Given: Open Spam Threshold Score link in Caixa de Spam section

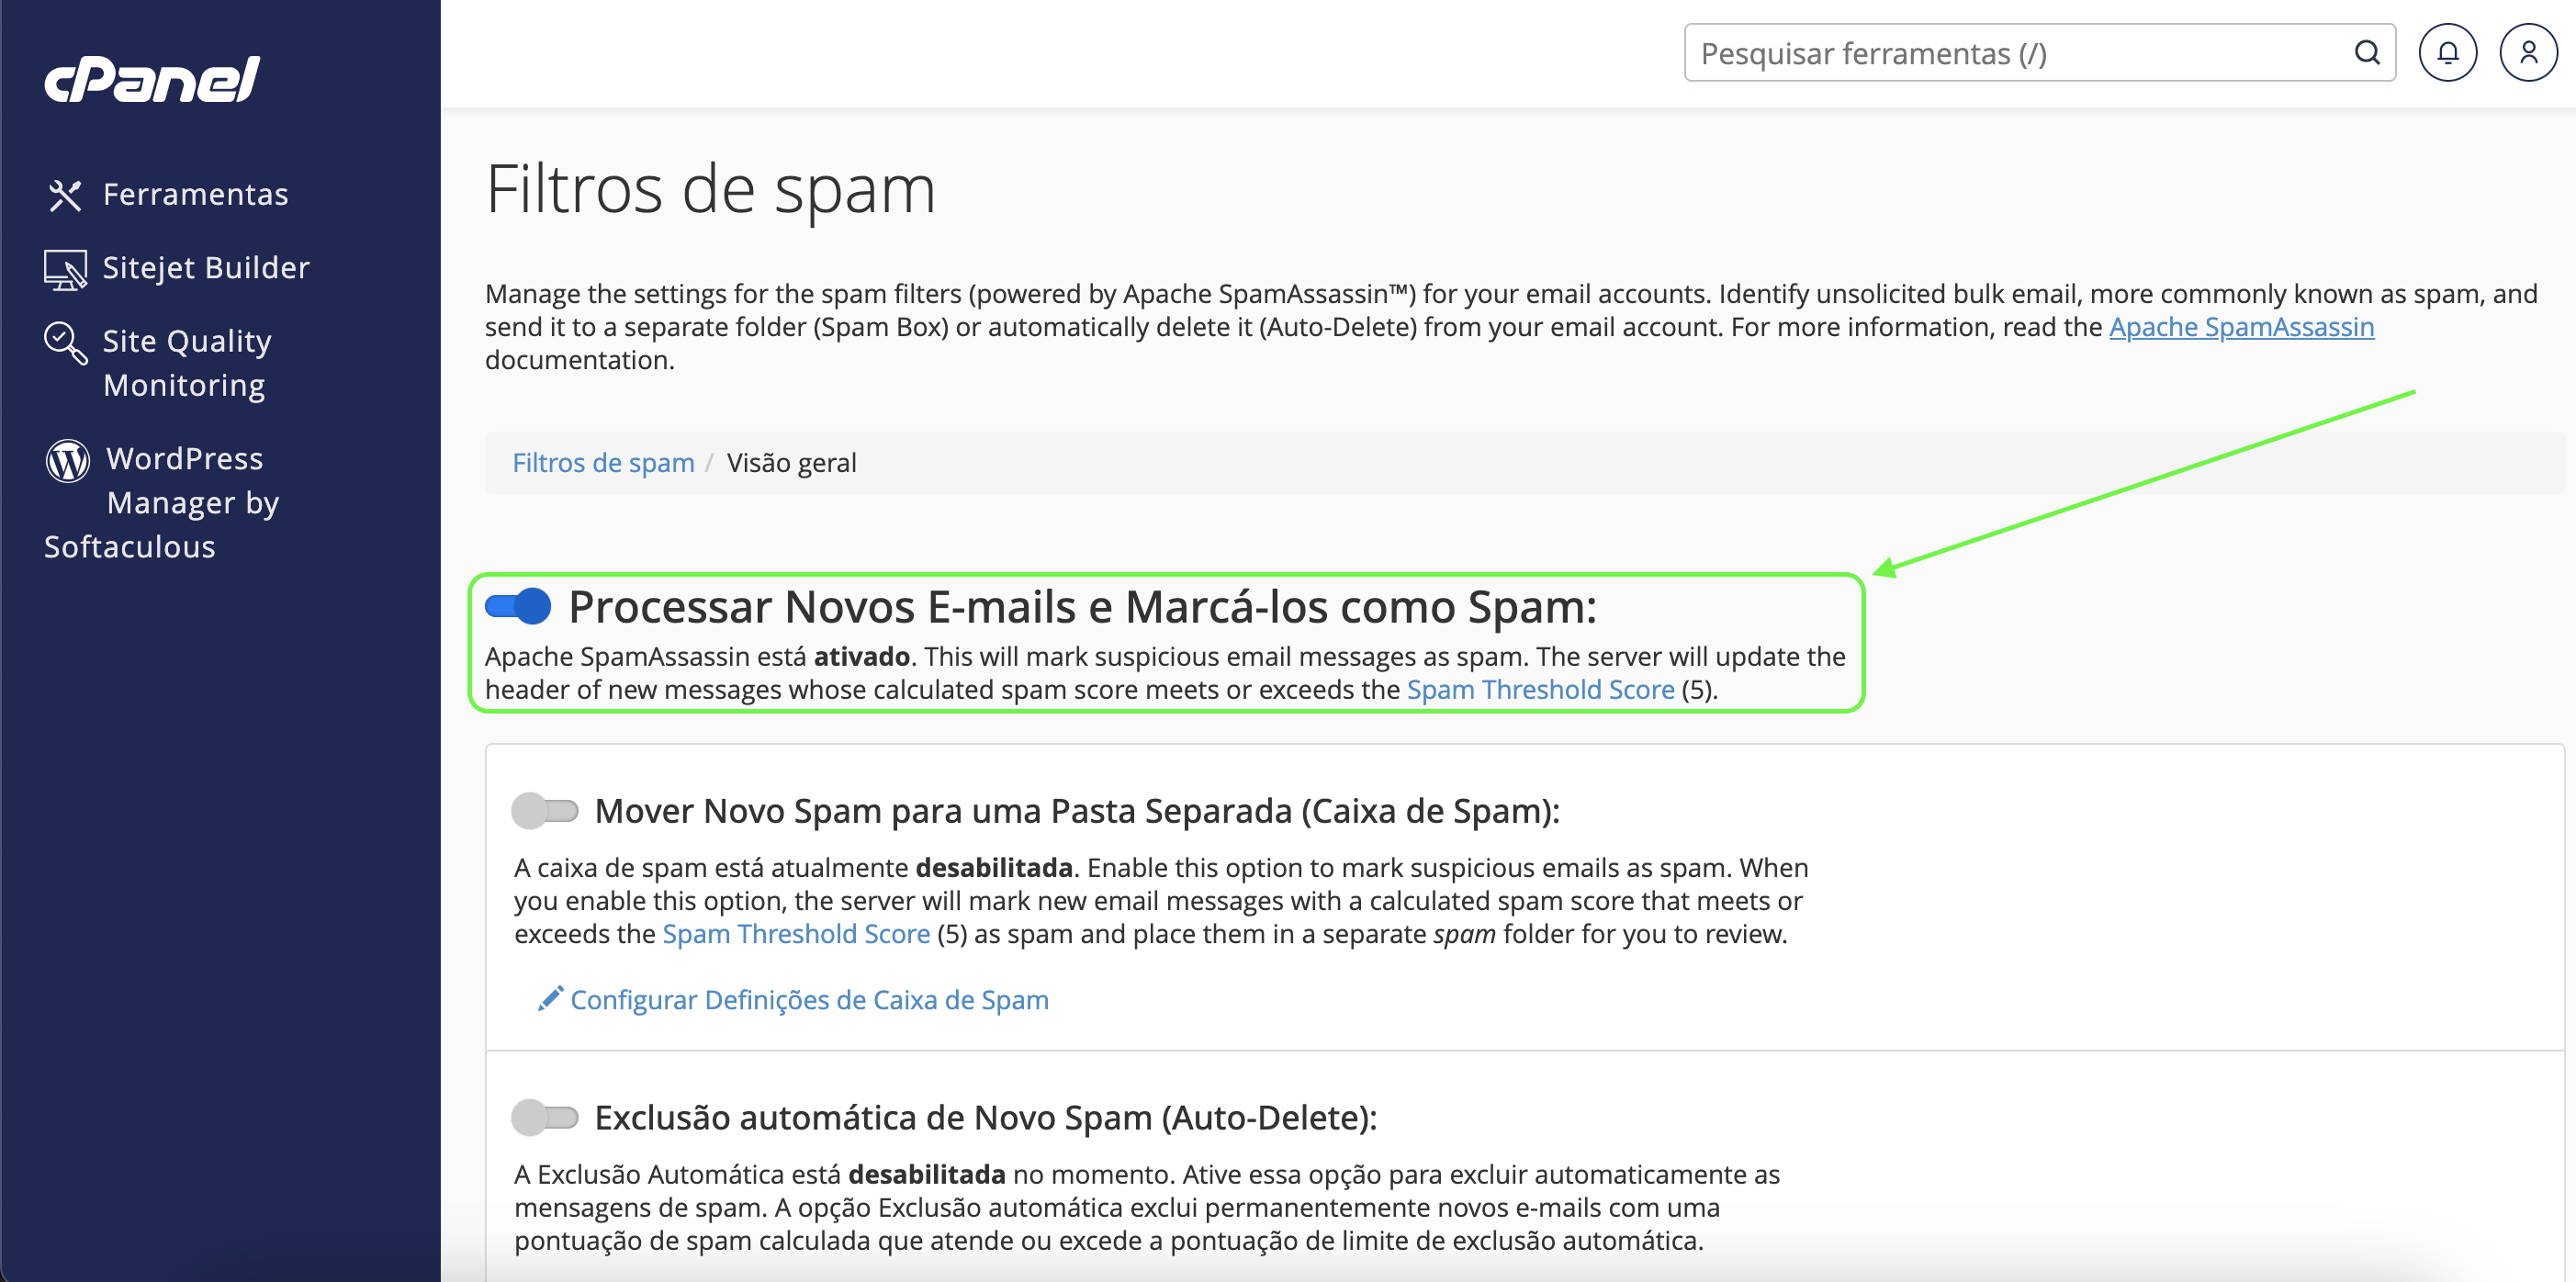Looking at the screenshot, I should click(796, 934).
